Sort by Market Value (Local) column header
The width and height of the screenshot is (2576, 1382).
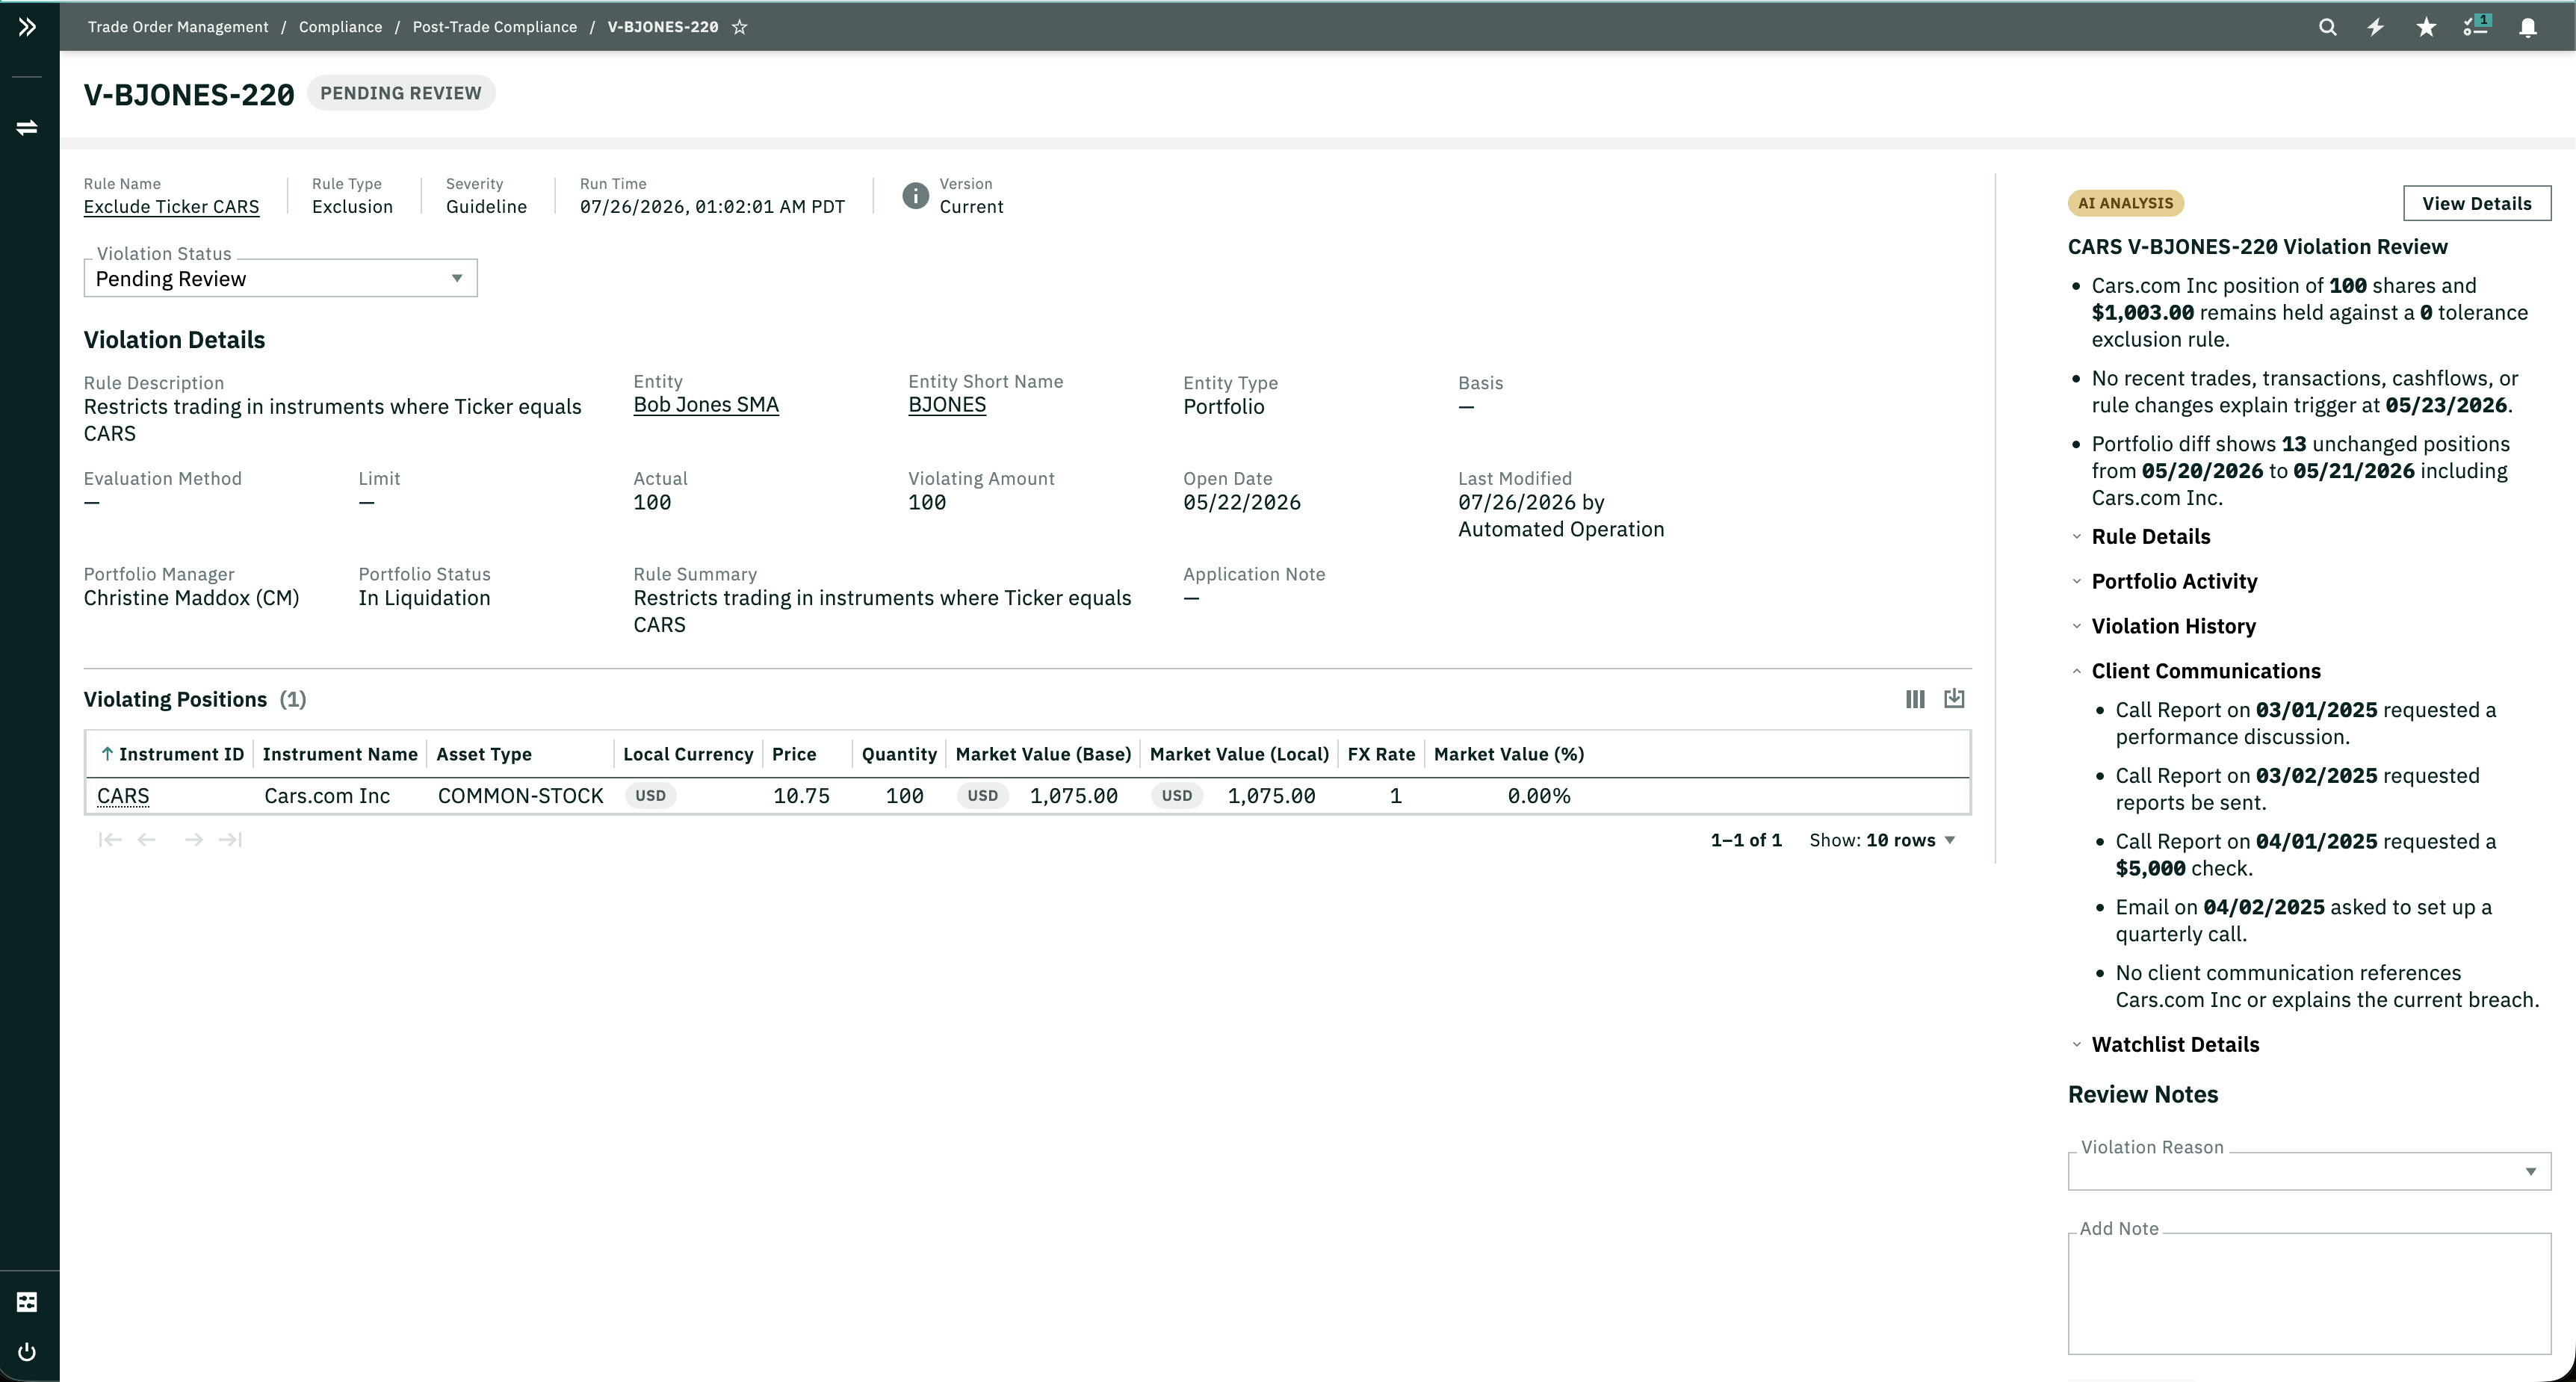[x=1239, y=754]
